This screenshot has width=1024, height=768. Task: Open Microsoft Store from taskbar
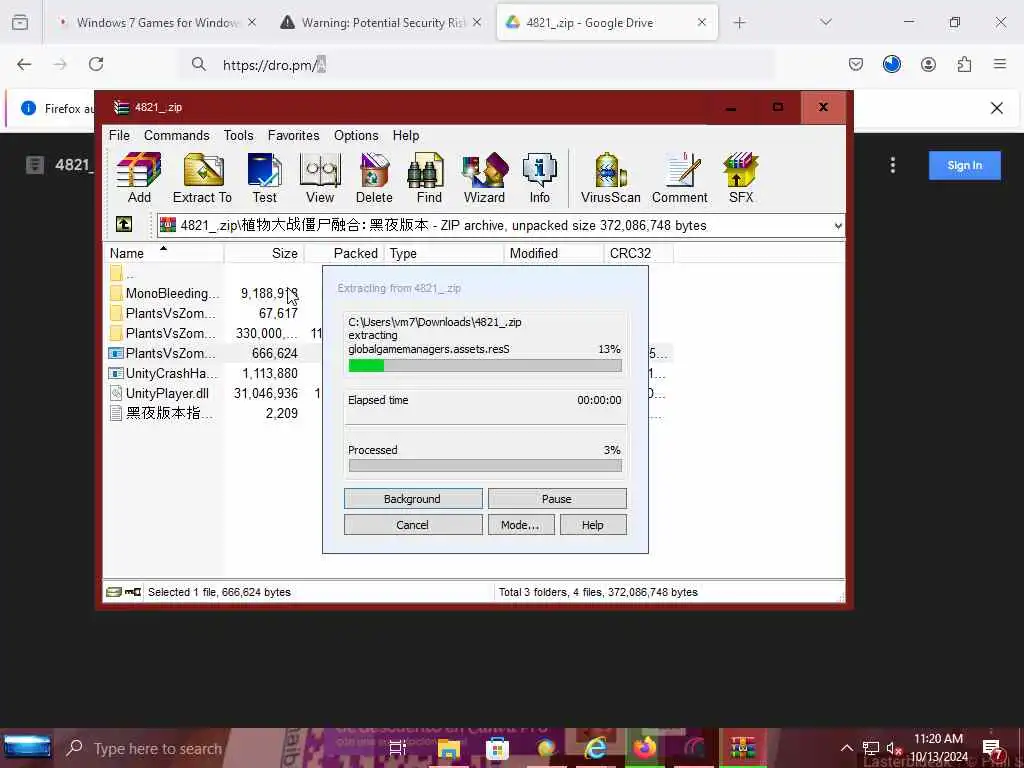click(497, 748)
